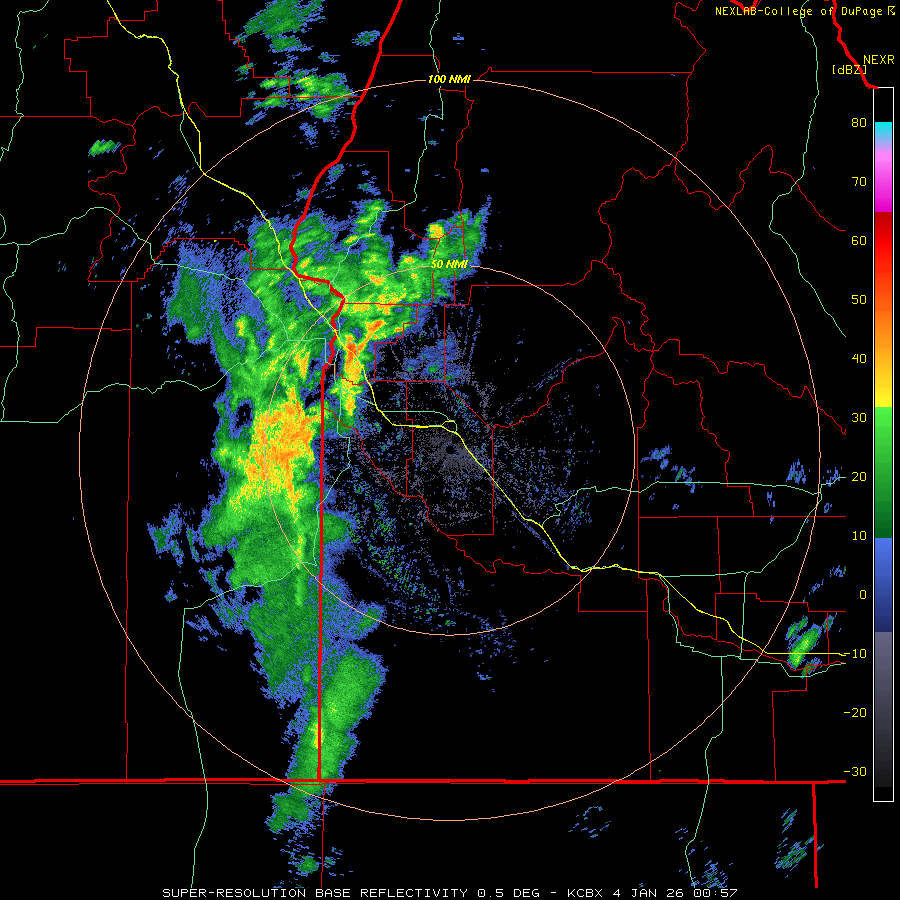900x900 pixels.
Task: Click the 100 NMI range ring label
Action: [x=449, y=79]
